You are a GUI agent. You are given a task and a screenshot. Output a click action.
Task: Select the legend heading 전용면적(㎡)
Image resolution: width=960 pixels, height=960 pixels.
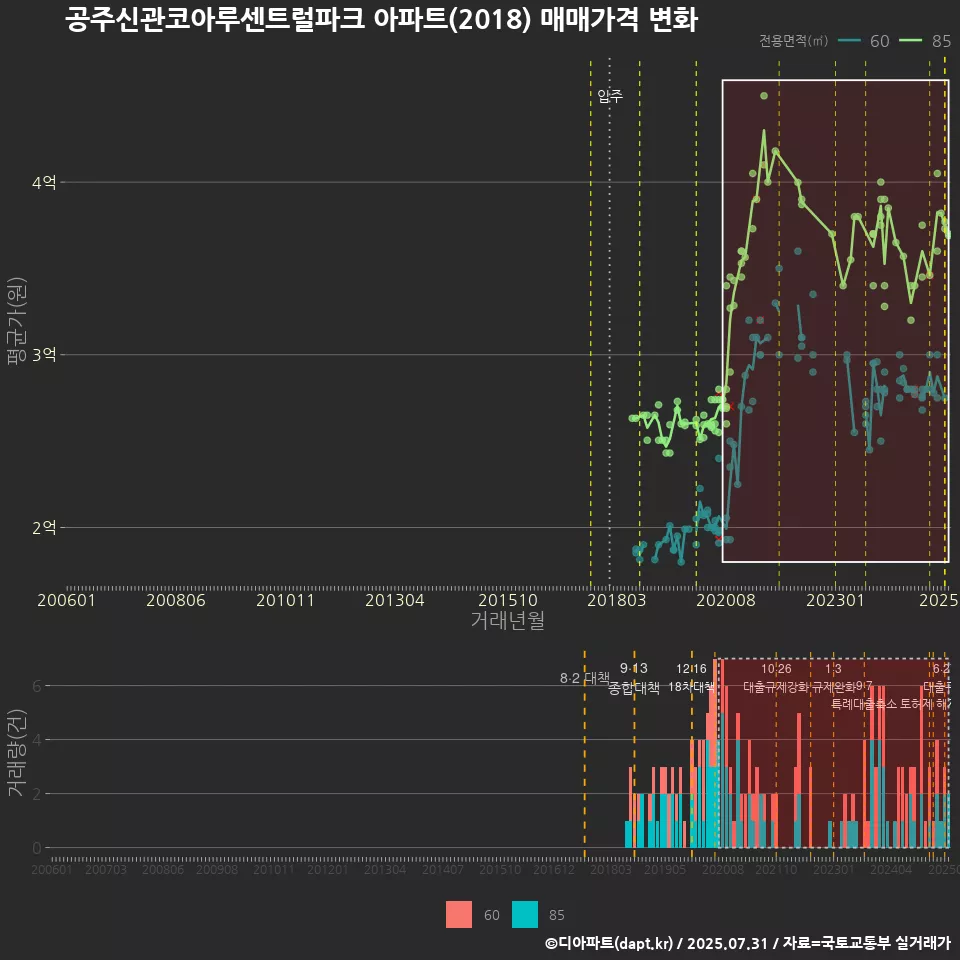click(793, 41)
